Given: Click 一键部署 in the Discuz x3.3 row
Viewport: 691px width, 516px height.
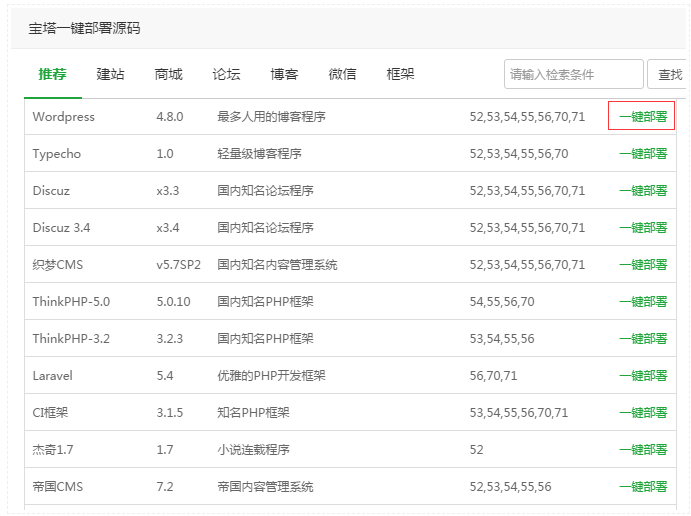Looking at the screenshot, I should [x=643, y=191].
